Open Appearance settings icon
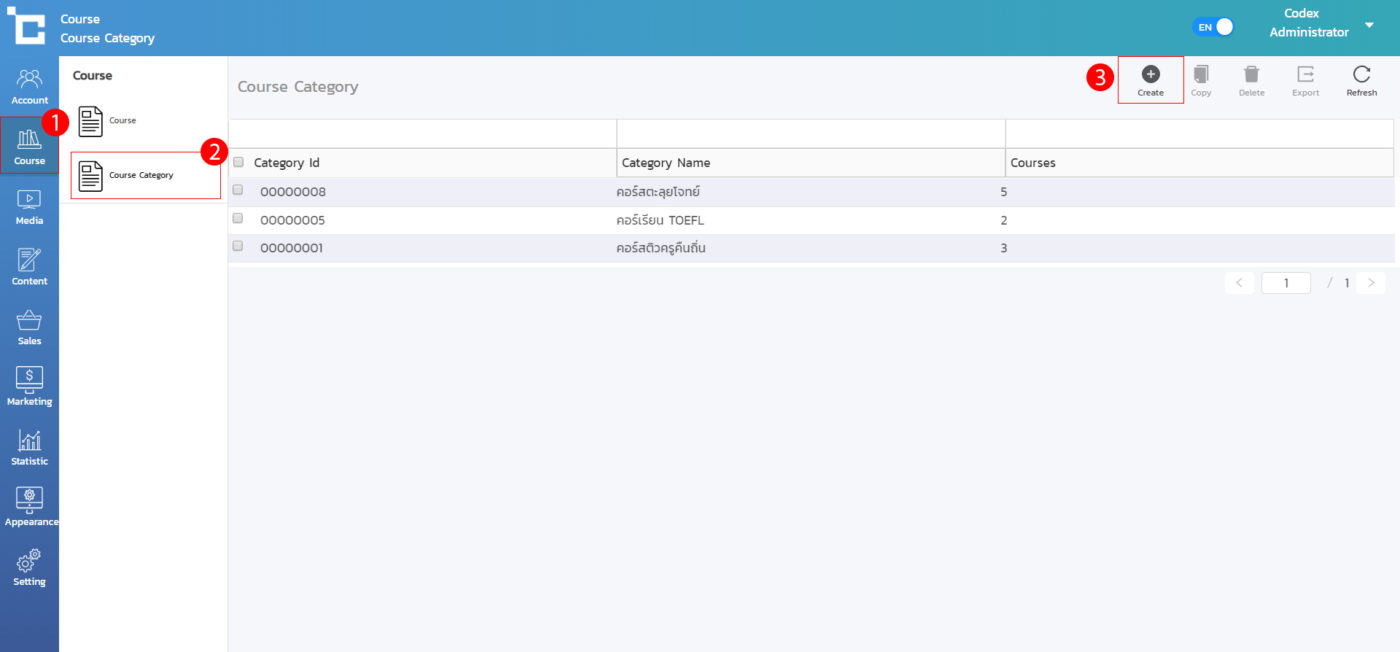1400x652 pixels. click(x=29, y=506)
